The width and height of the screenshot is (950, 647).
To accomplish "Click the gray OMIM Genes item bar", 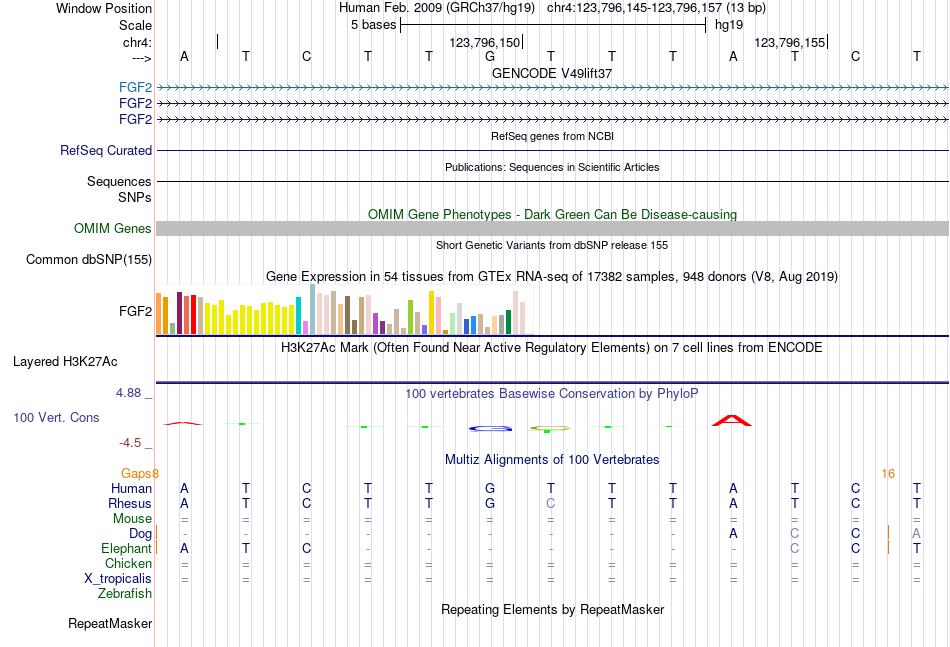I will click(552, 228).
